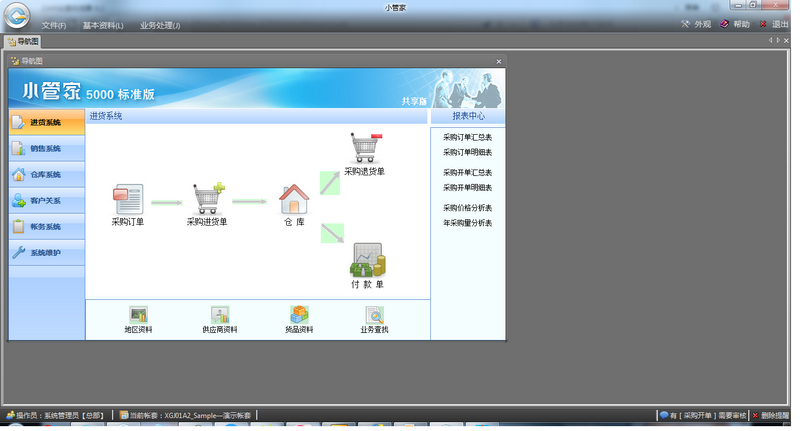
Task: Close the 导航图 navigation panel
Action: point(498,61)
